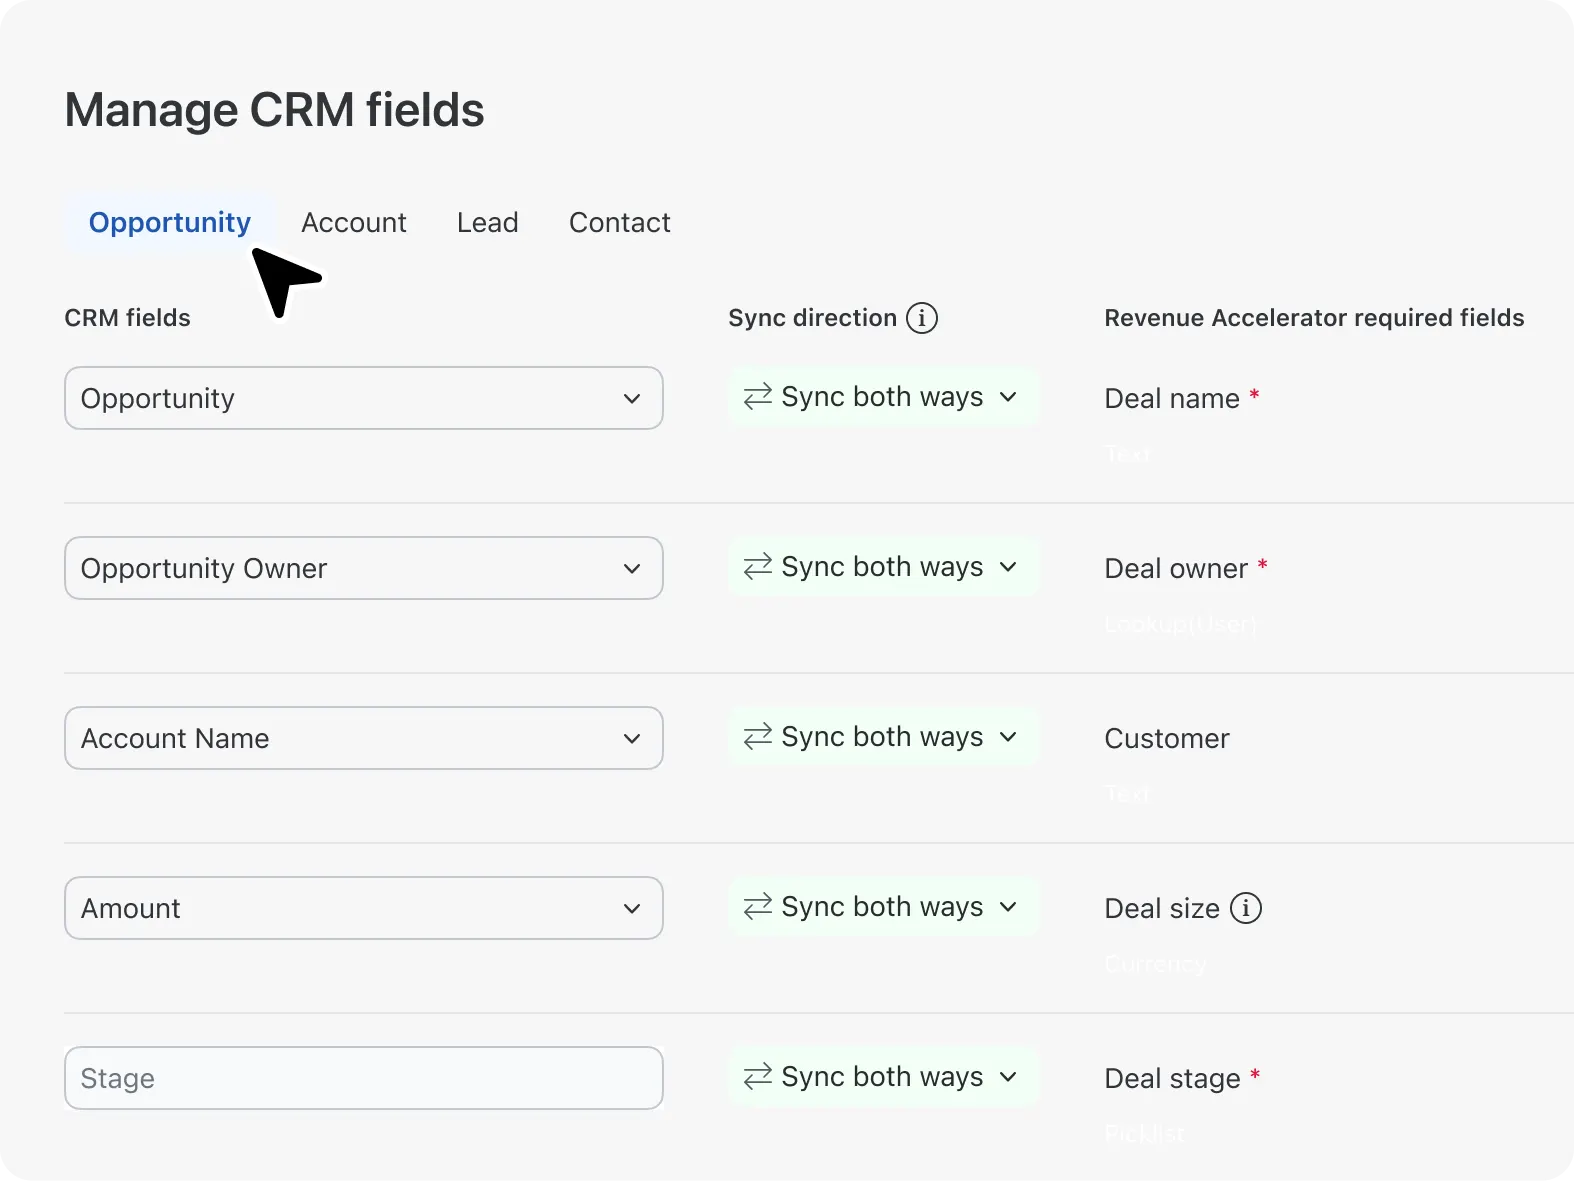The image size is (1574, 1181).
Task: Click sync arrows icon in Opportunity Owner row
Action: (757, 567)
